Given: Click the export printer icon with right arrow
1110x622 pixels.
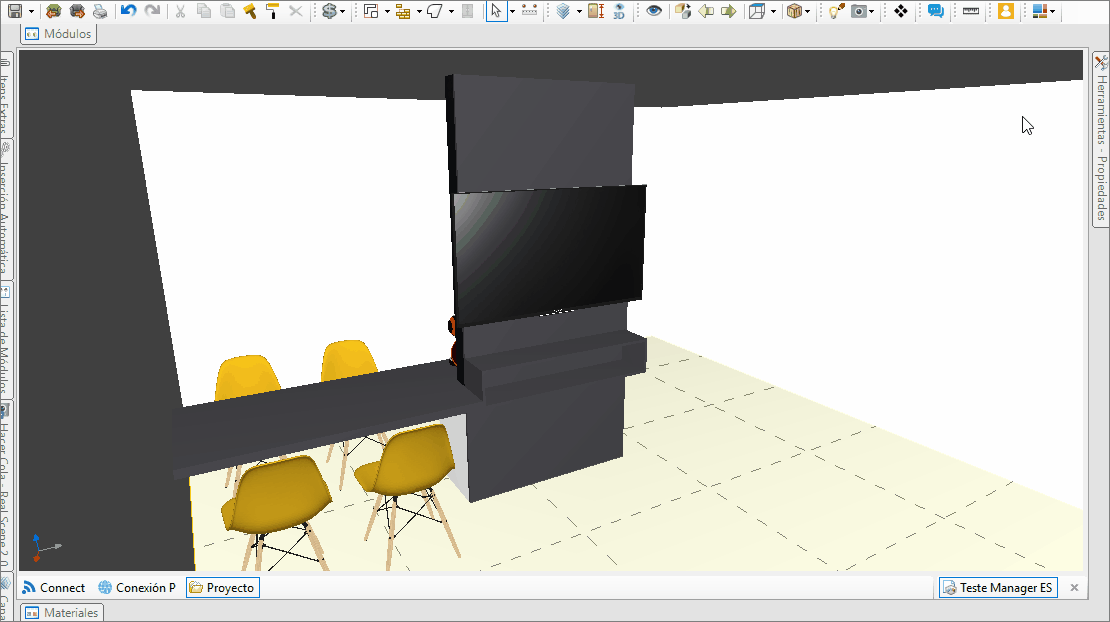Looking at the screenshot, I should click(77, 11).
